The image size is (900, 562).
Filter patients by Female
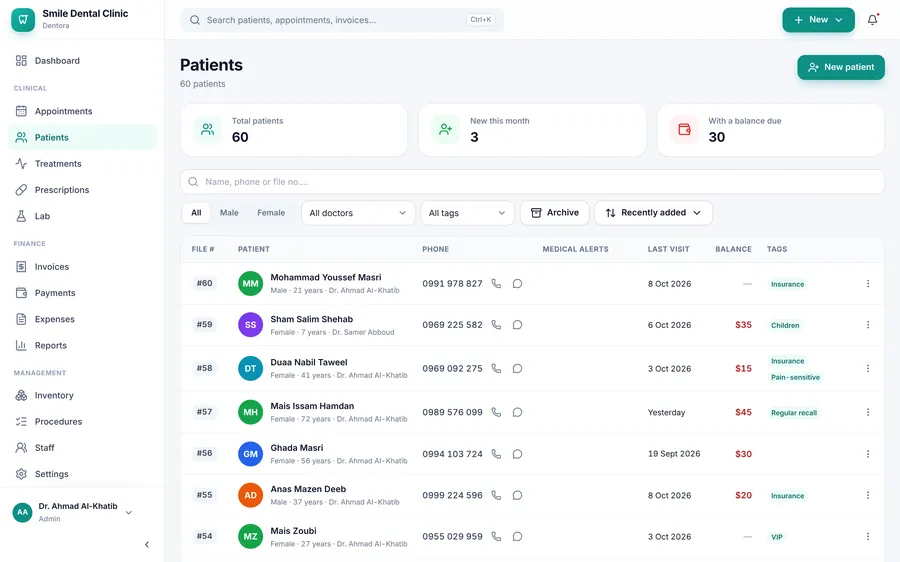click(271, 213)
